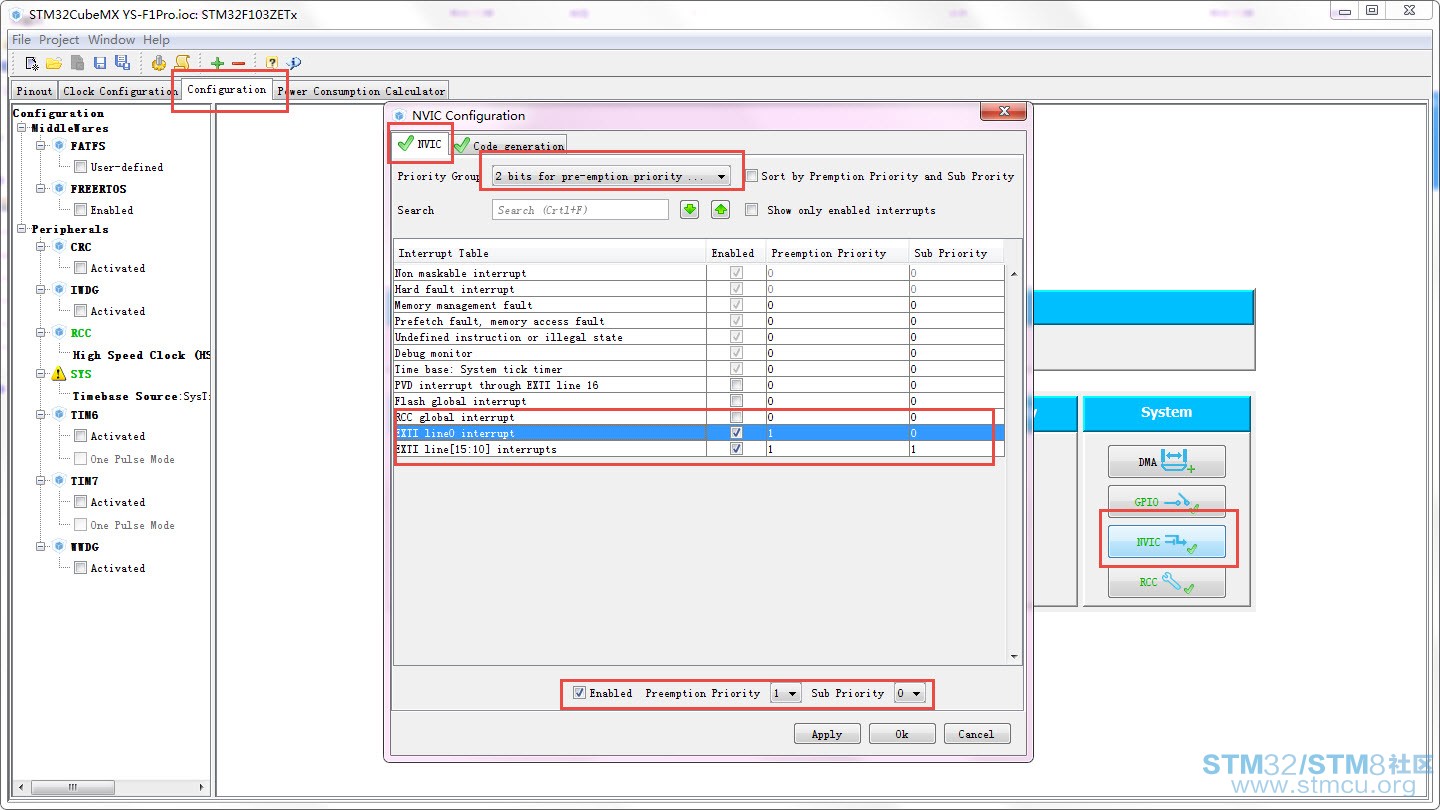1440x810 pixels.
Task: Click the TIM6 cube icon in tree
Action: click(x=59, y=415)
